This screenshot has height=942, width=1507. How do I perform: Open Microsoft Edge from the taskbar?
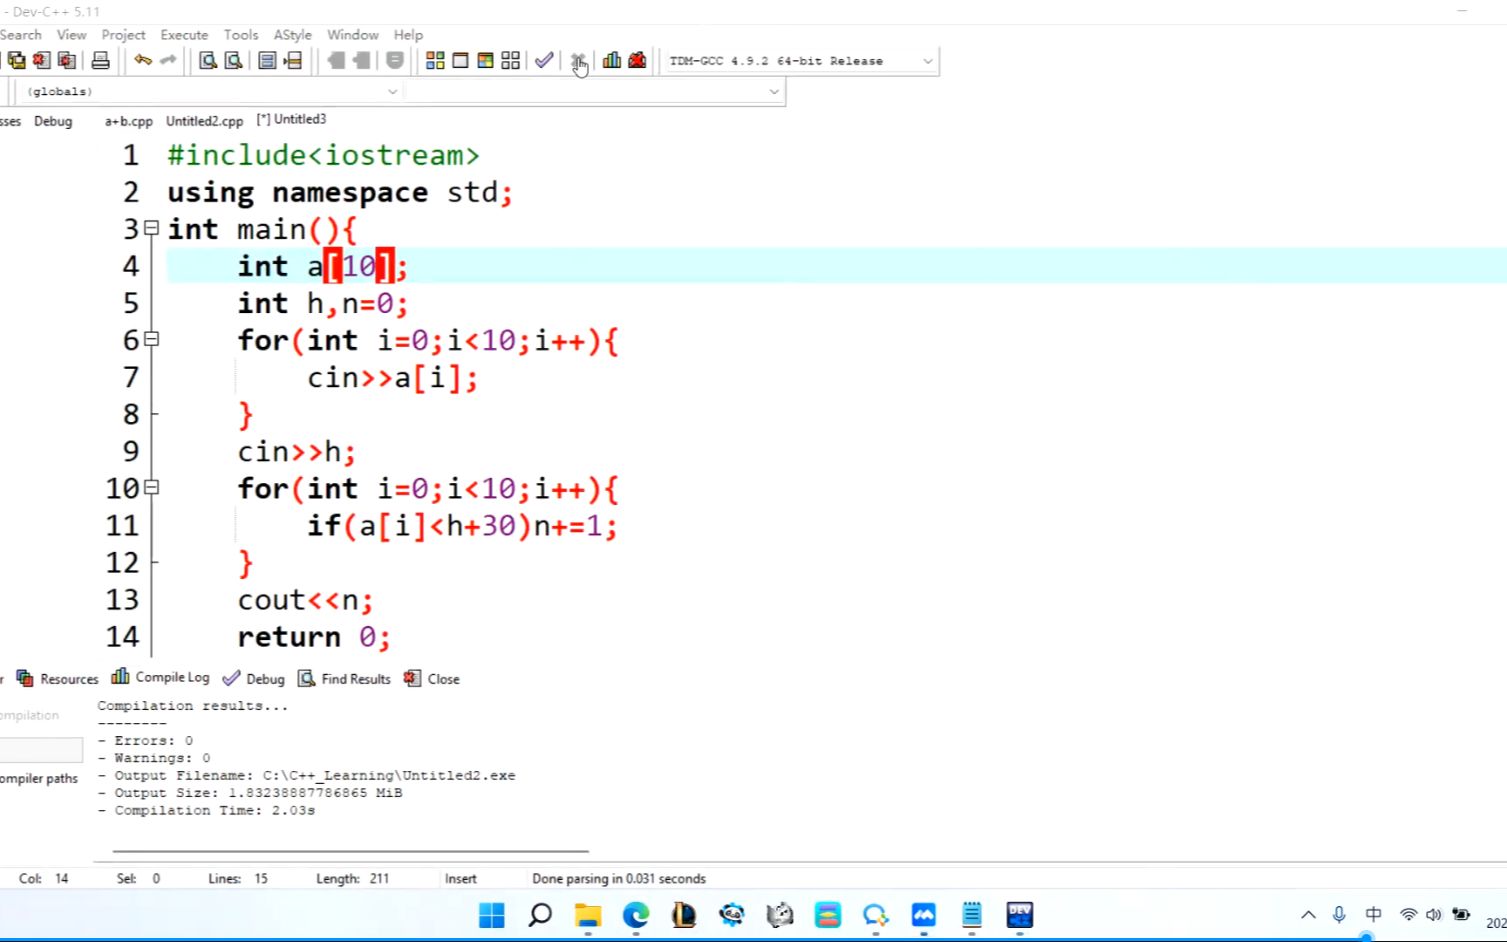[x=636, y=914]
